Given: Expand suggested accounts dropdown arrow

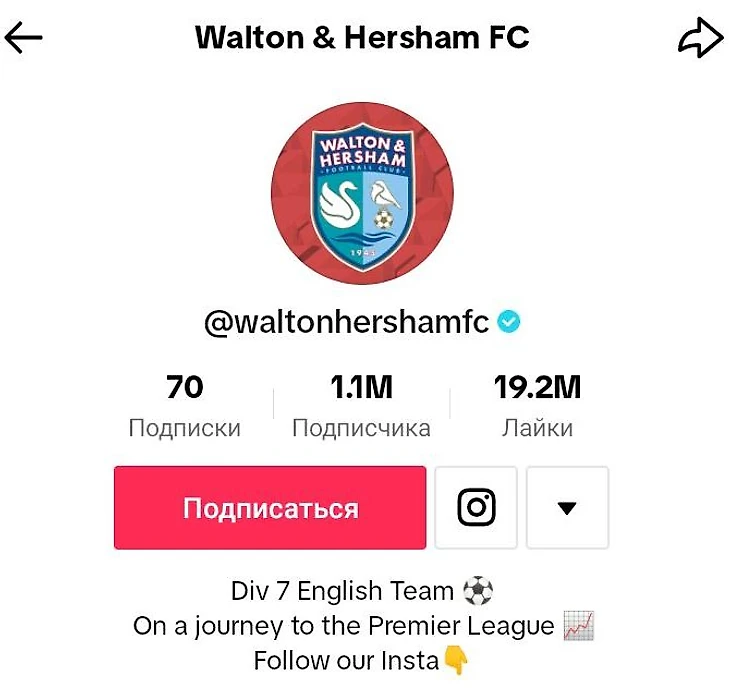Looking at the screenshot, I should (567, 507).
